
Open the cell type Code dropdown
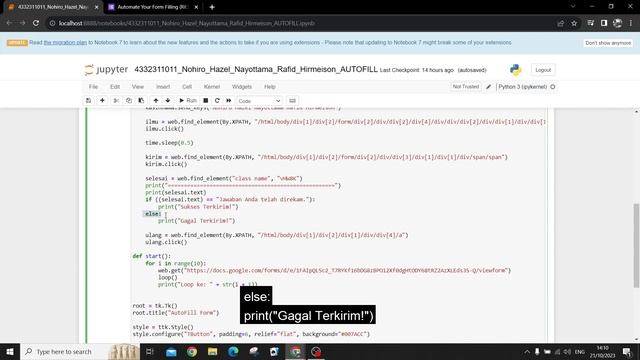[259, 101]
